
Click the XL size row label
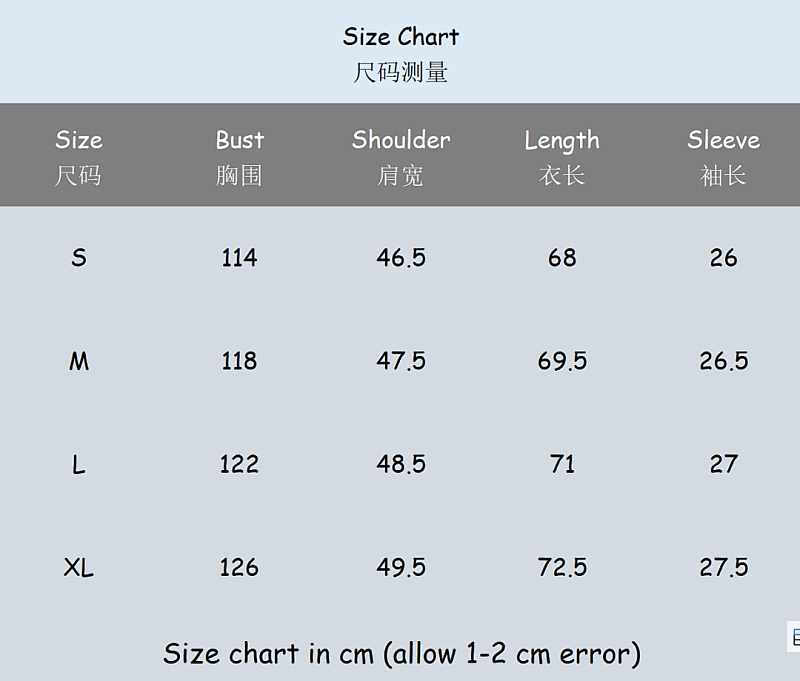(79, 567)
